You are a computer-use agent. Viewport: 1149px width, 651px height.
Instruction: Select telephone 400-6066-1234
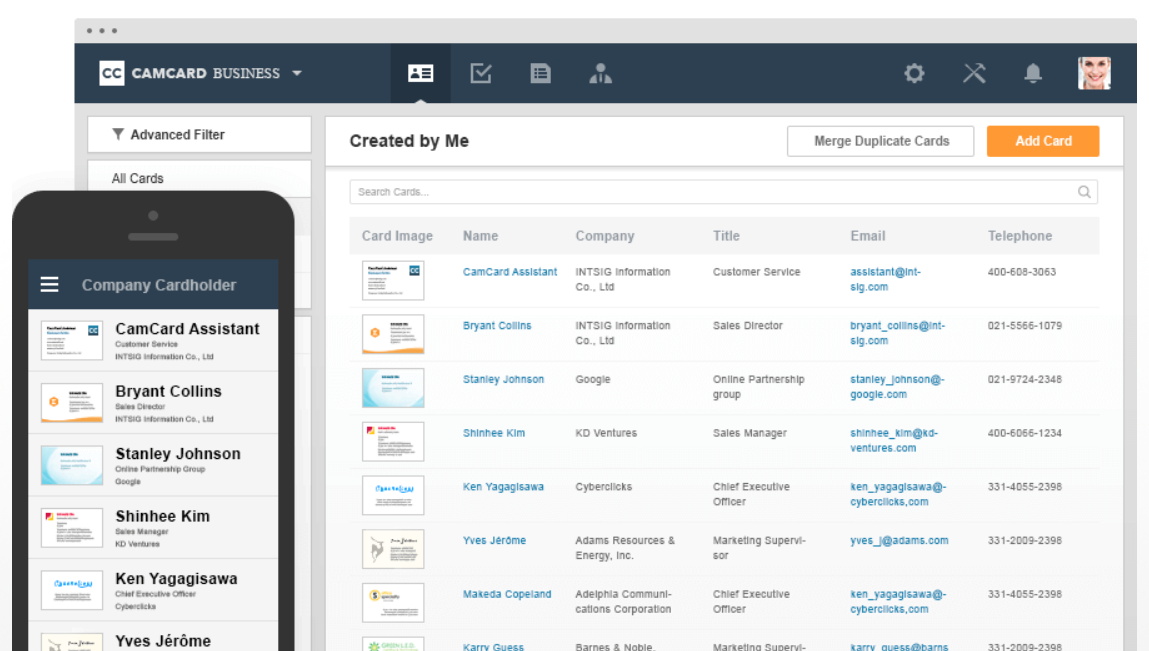(x=1024, y=433)
